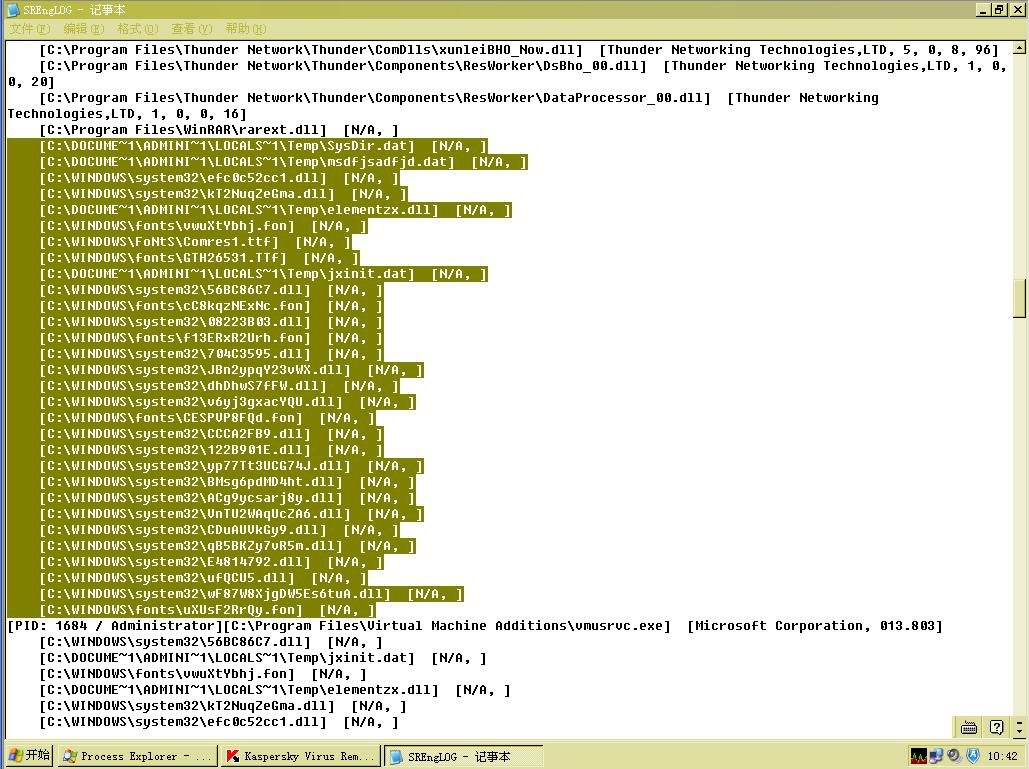Open the 查看(V) View menu
Image resolution: width=1029 pixels, height=769 pixels.
pyautogui.click(x=191, y=29)
